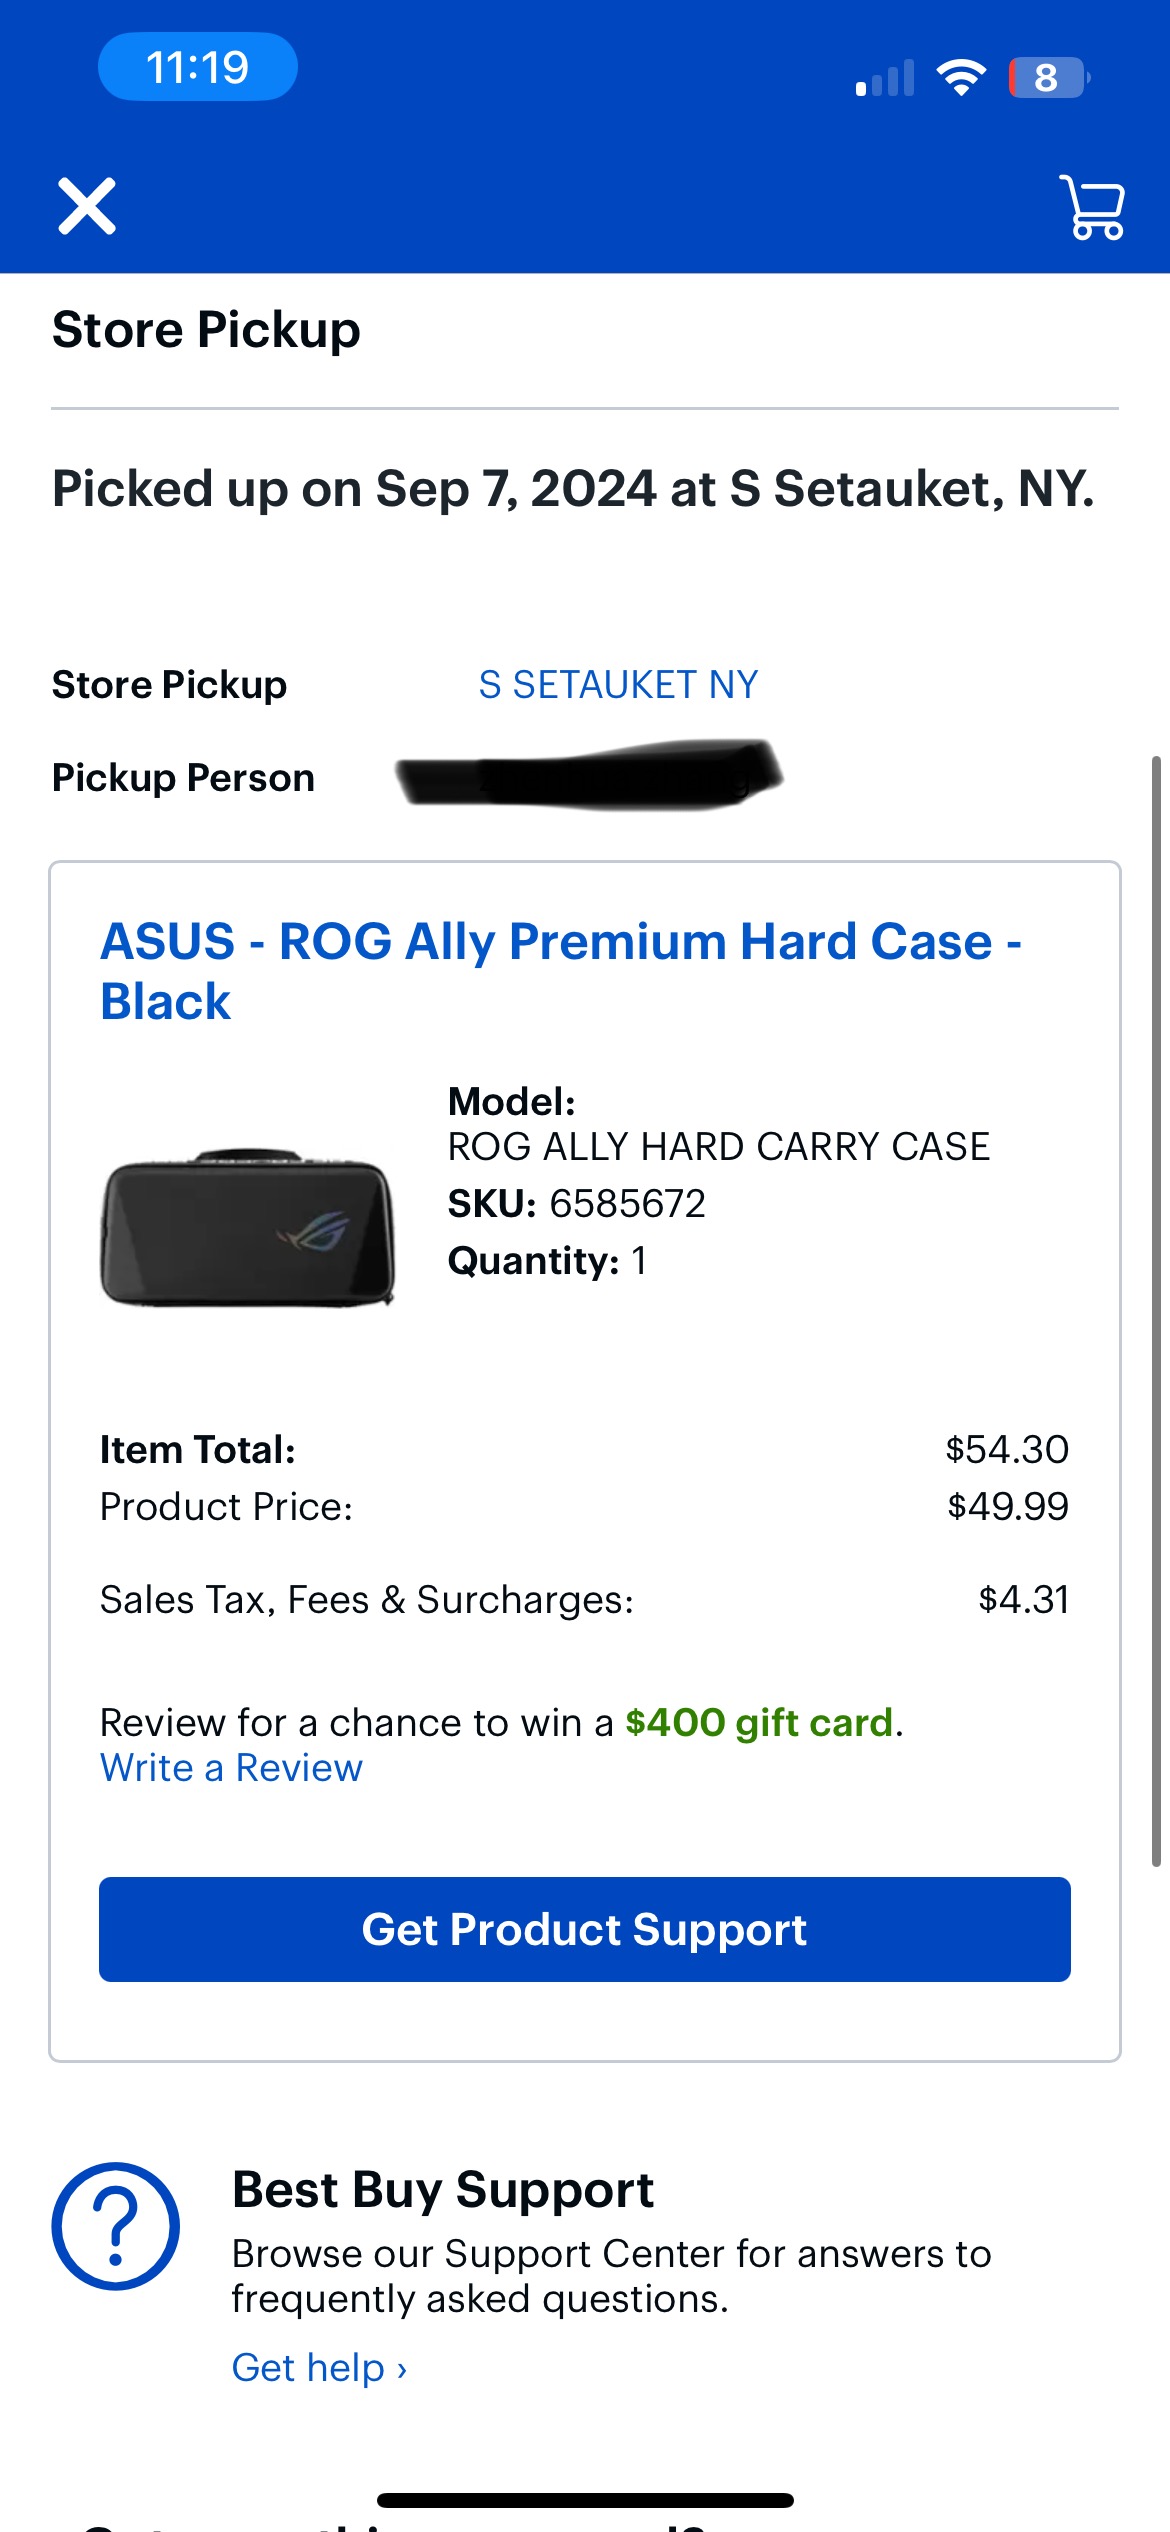Tap the Wi-Fi status icon
The height and width of the screenshot is (2532, 1170).
(961, 77)
